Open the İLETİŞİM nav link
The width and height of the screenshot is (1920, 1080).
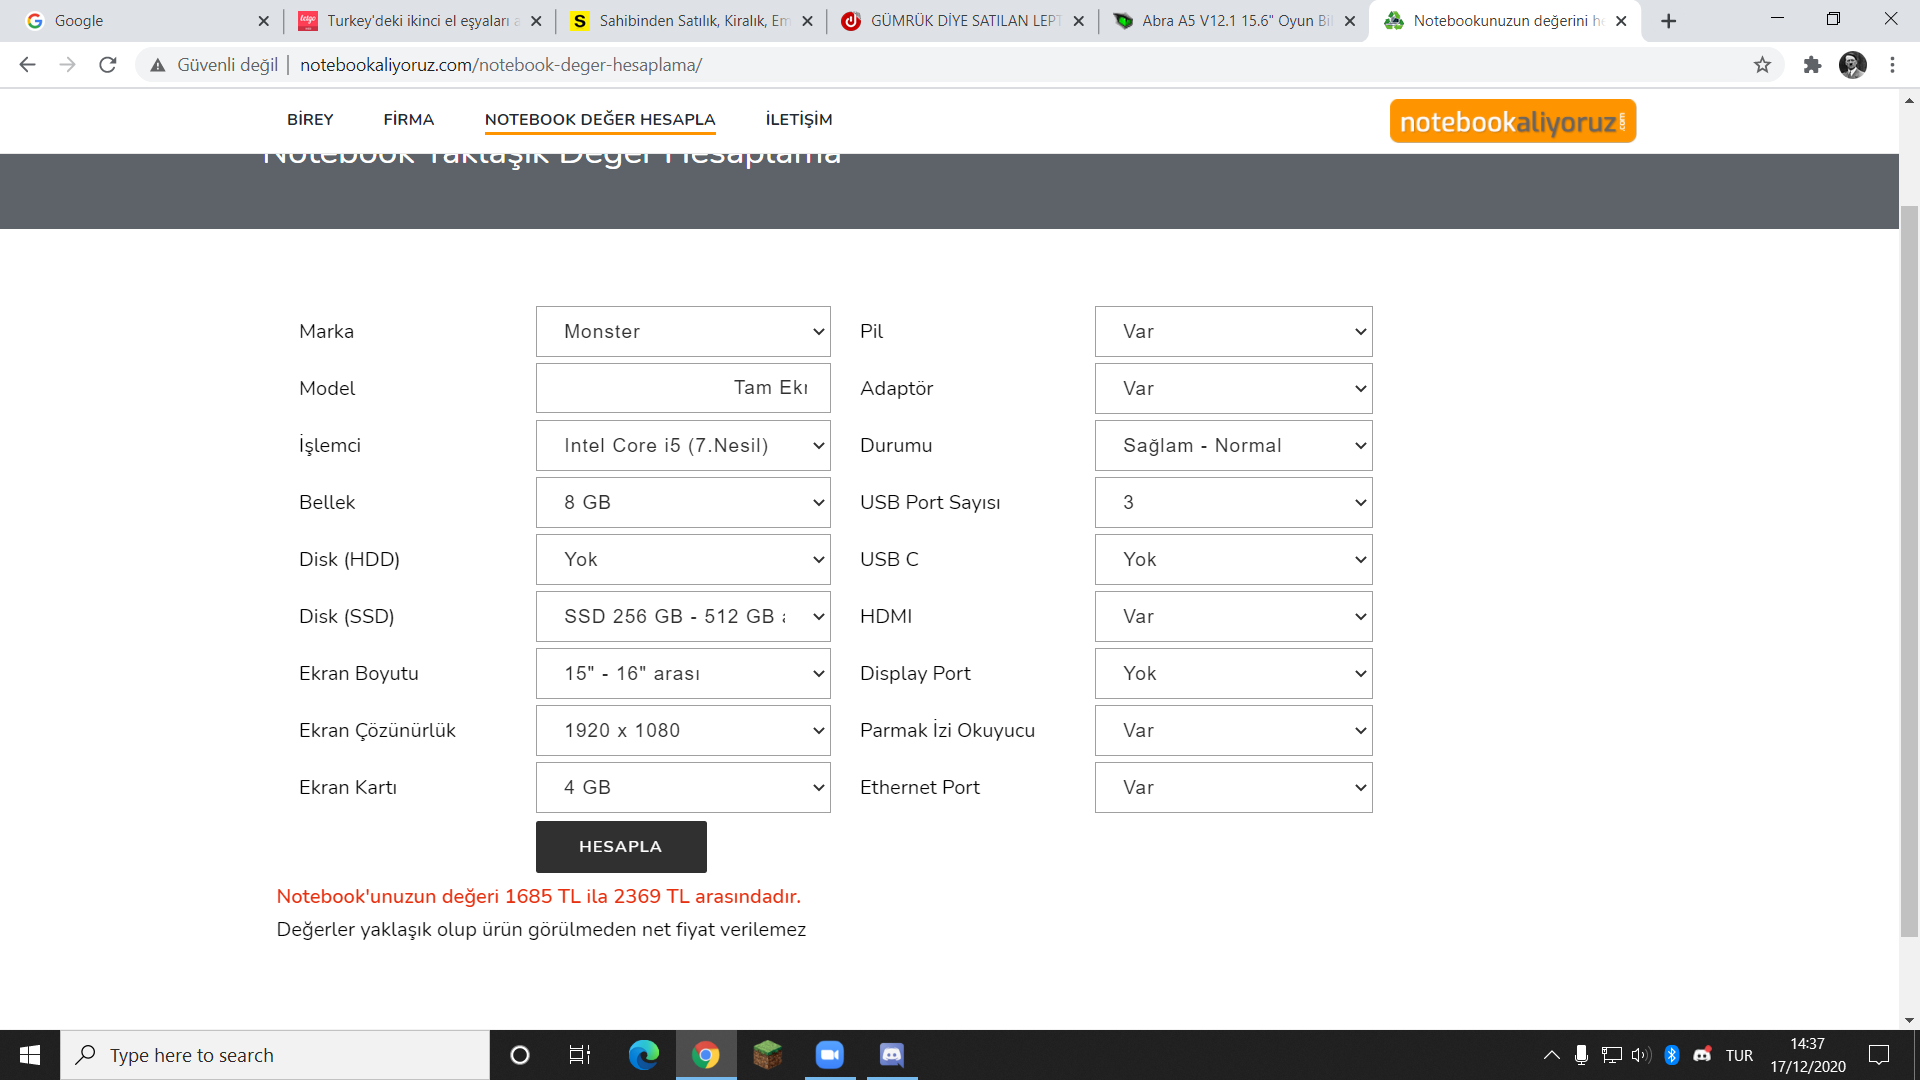coord(798,119)
